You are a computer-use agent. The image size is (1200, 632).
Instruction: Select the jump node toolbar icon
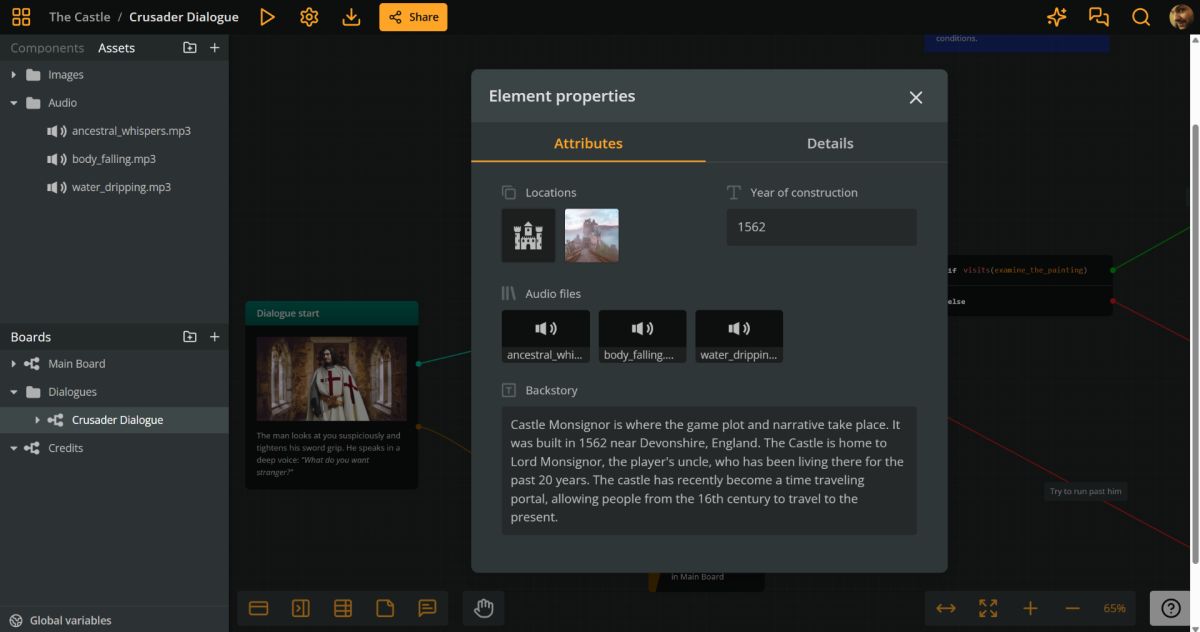(x=300, y=608)
